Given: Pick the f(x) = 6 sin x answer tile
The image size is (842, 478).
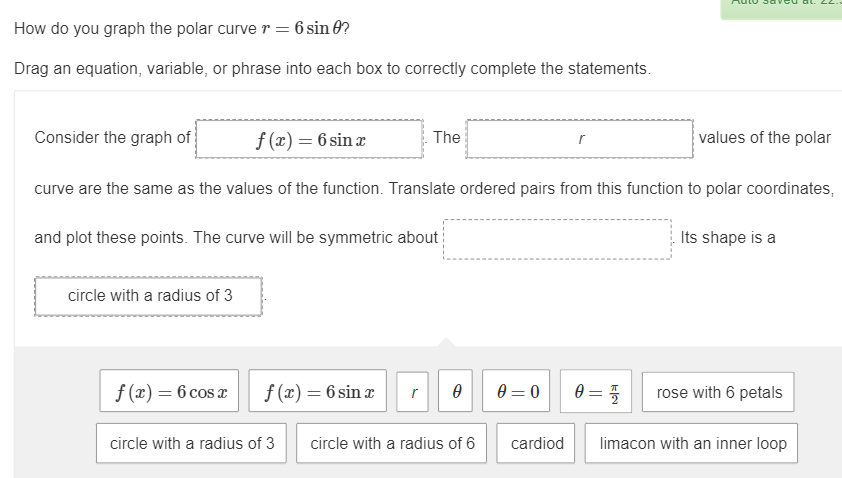Looking at the screenshot, I should [318, 392].
